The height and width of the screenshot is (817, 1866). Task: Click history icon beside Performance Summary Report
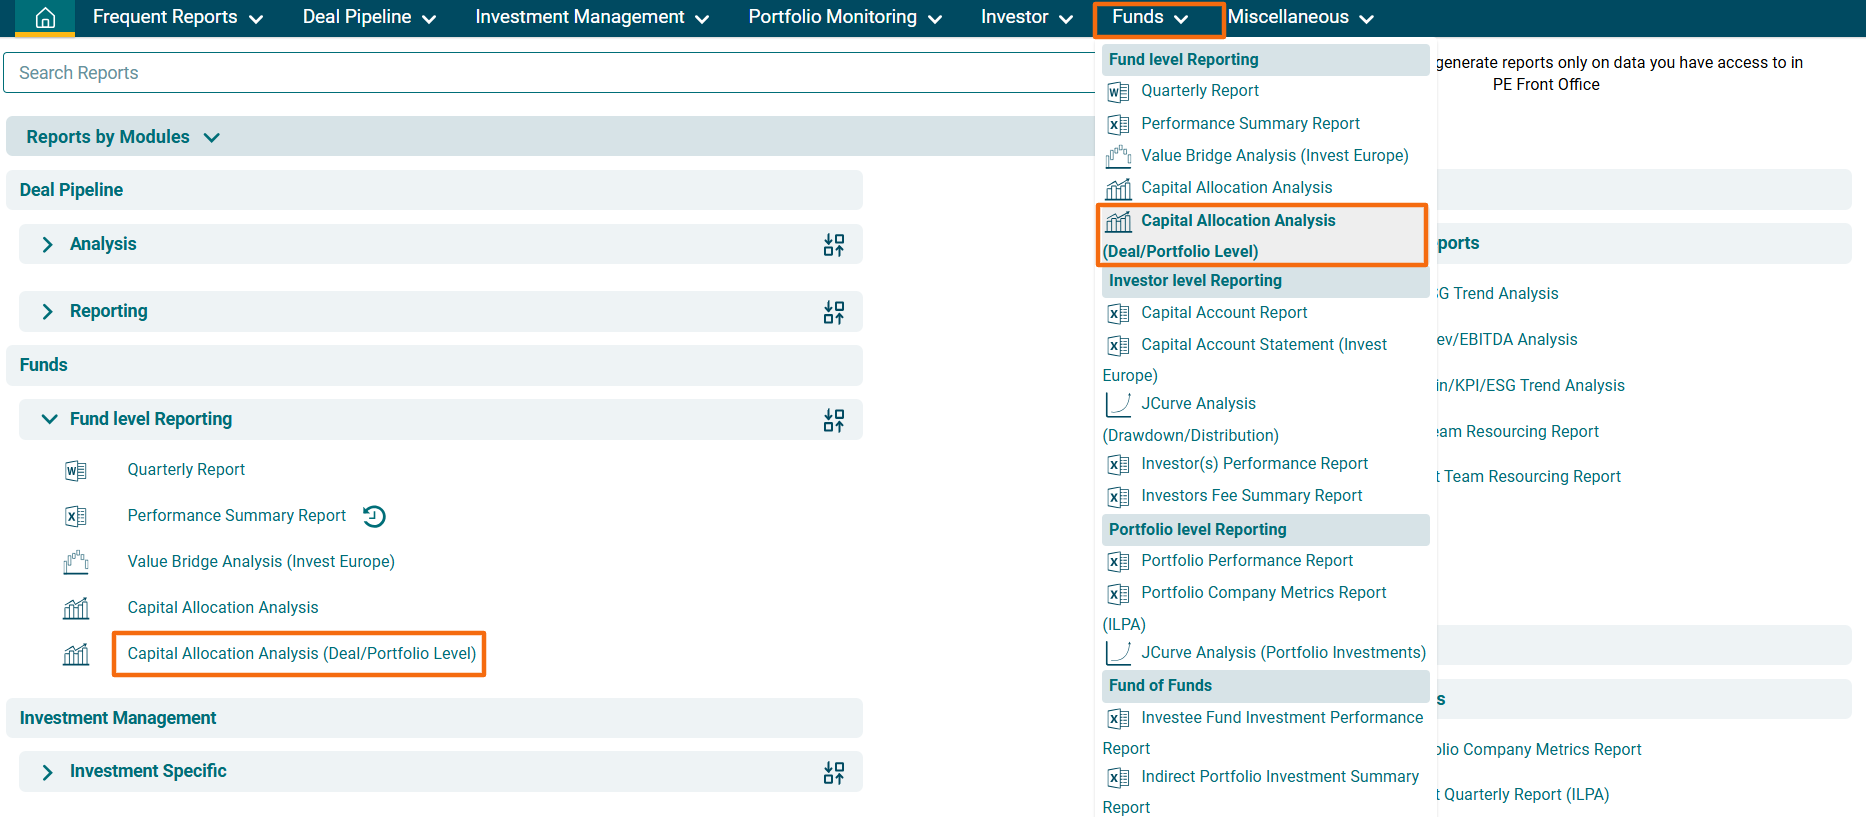point(374,516)
